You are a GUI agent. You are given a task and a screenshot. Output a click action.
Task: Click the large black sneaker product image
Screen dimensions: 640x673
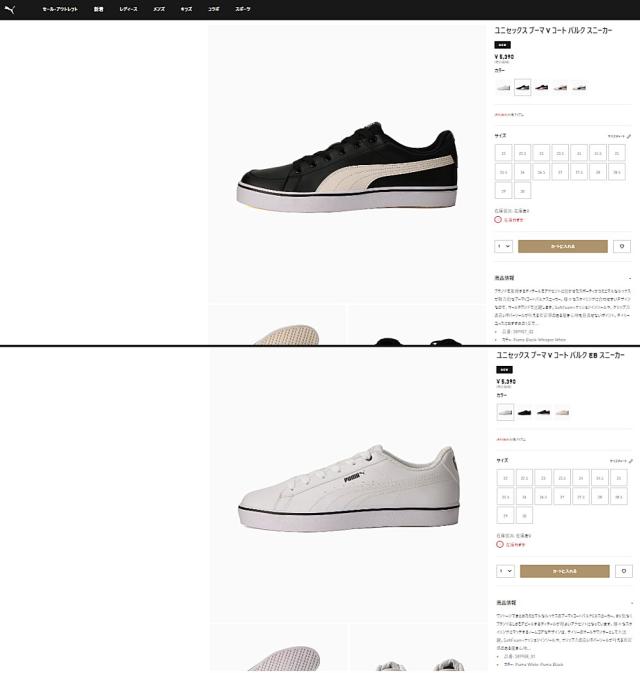347,164
